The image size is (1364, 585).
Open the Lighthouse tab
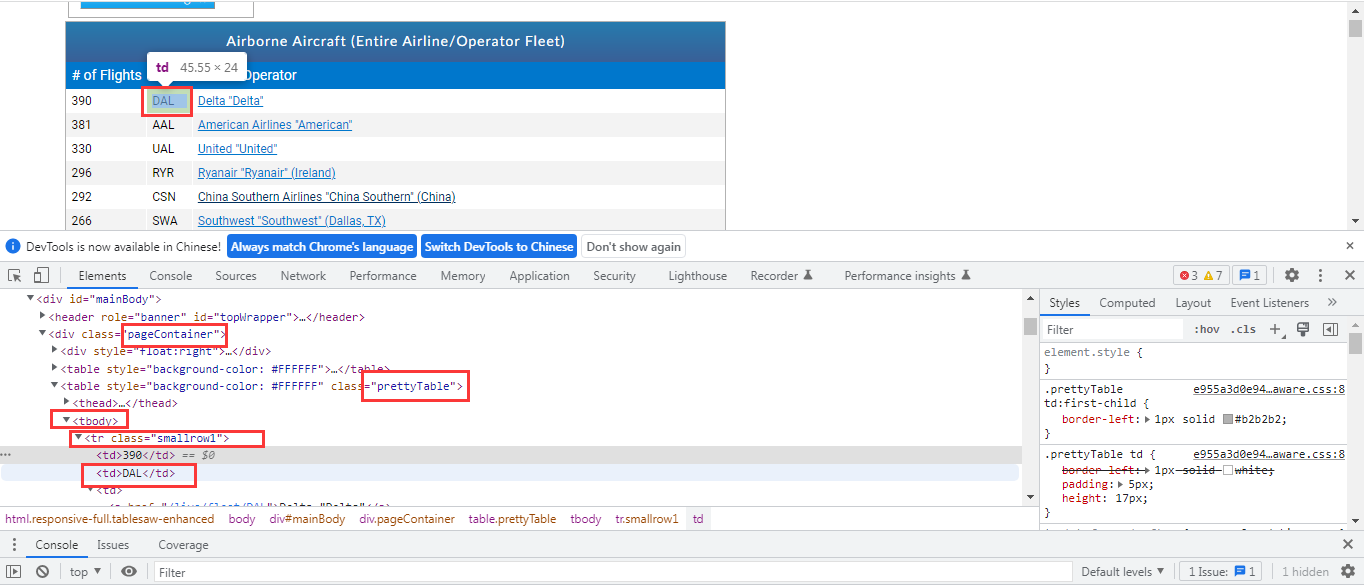click(x=698, y=275)
